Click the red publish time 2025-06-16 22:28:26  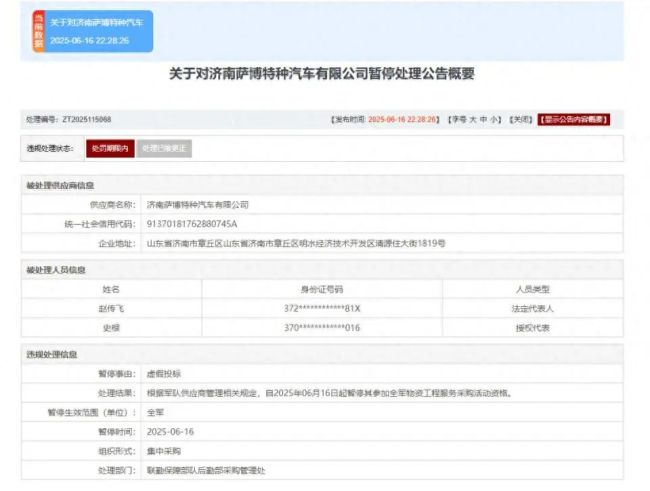(402, 119)
